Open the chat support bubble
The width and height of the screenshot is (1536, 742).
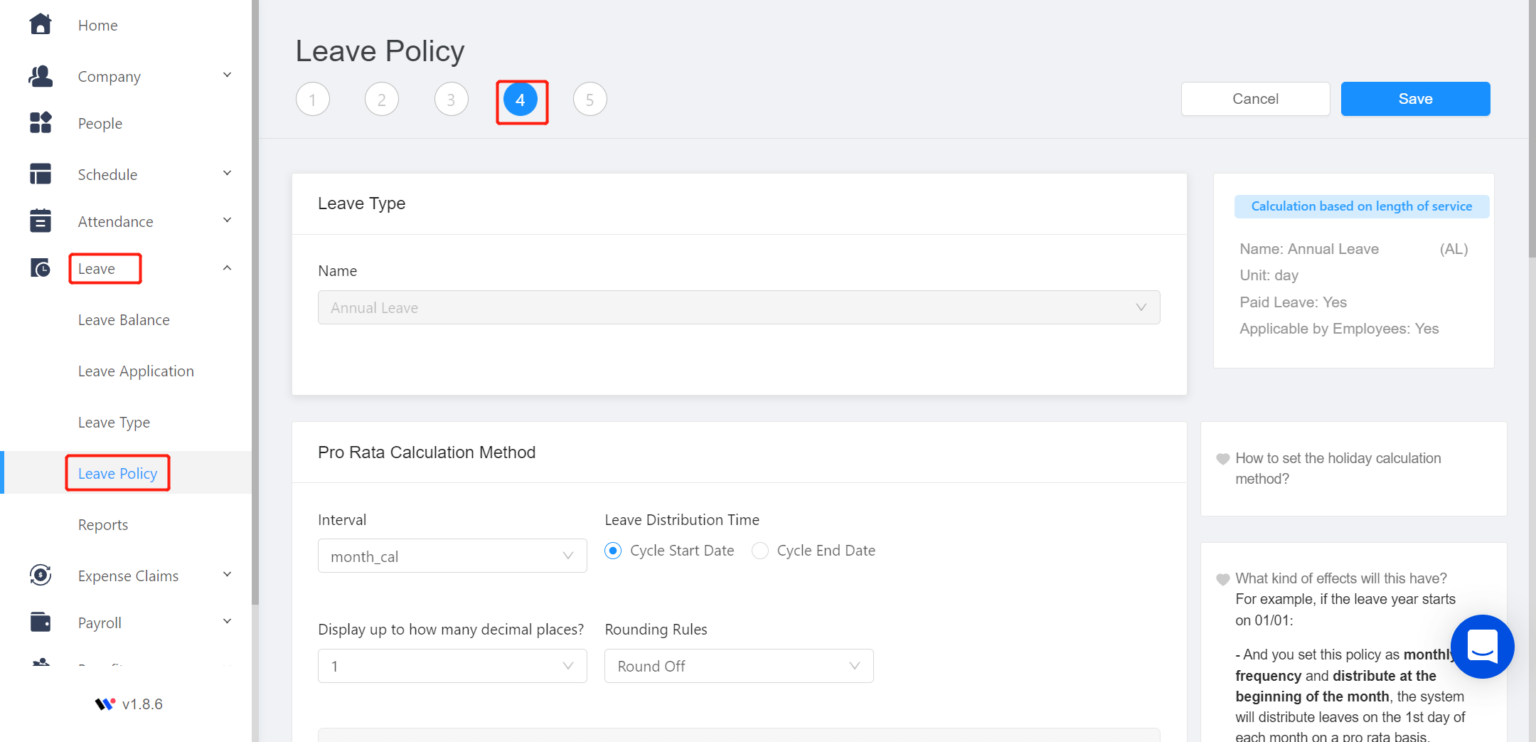[1482, 646]
